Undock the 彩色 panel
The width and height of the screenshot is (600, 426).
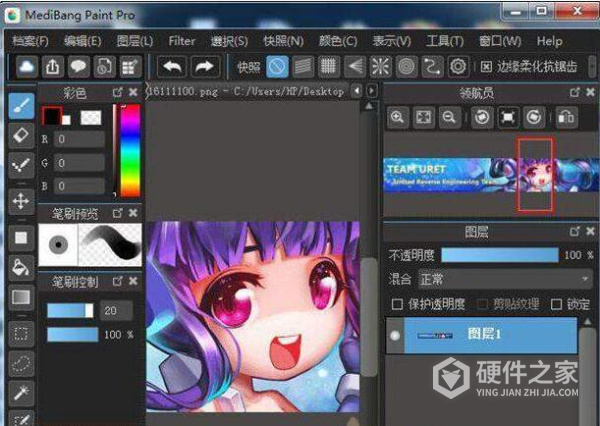117,93
